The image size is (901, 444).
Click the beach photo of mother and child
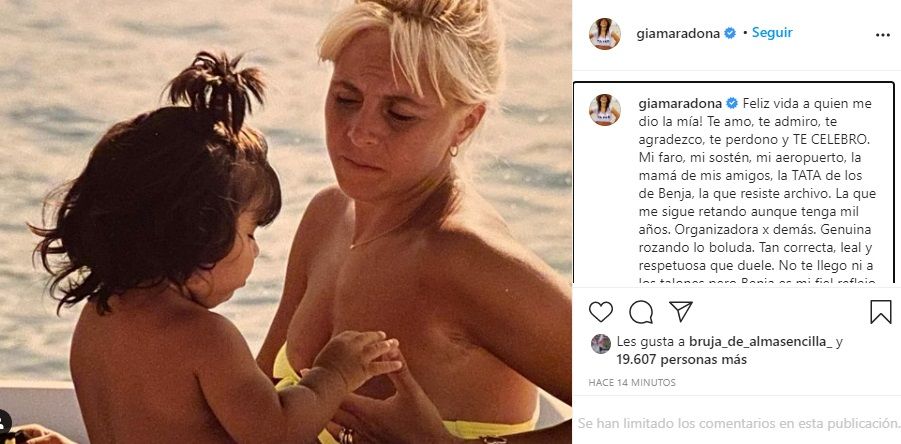(x=286, y=222)
